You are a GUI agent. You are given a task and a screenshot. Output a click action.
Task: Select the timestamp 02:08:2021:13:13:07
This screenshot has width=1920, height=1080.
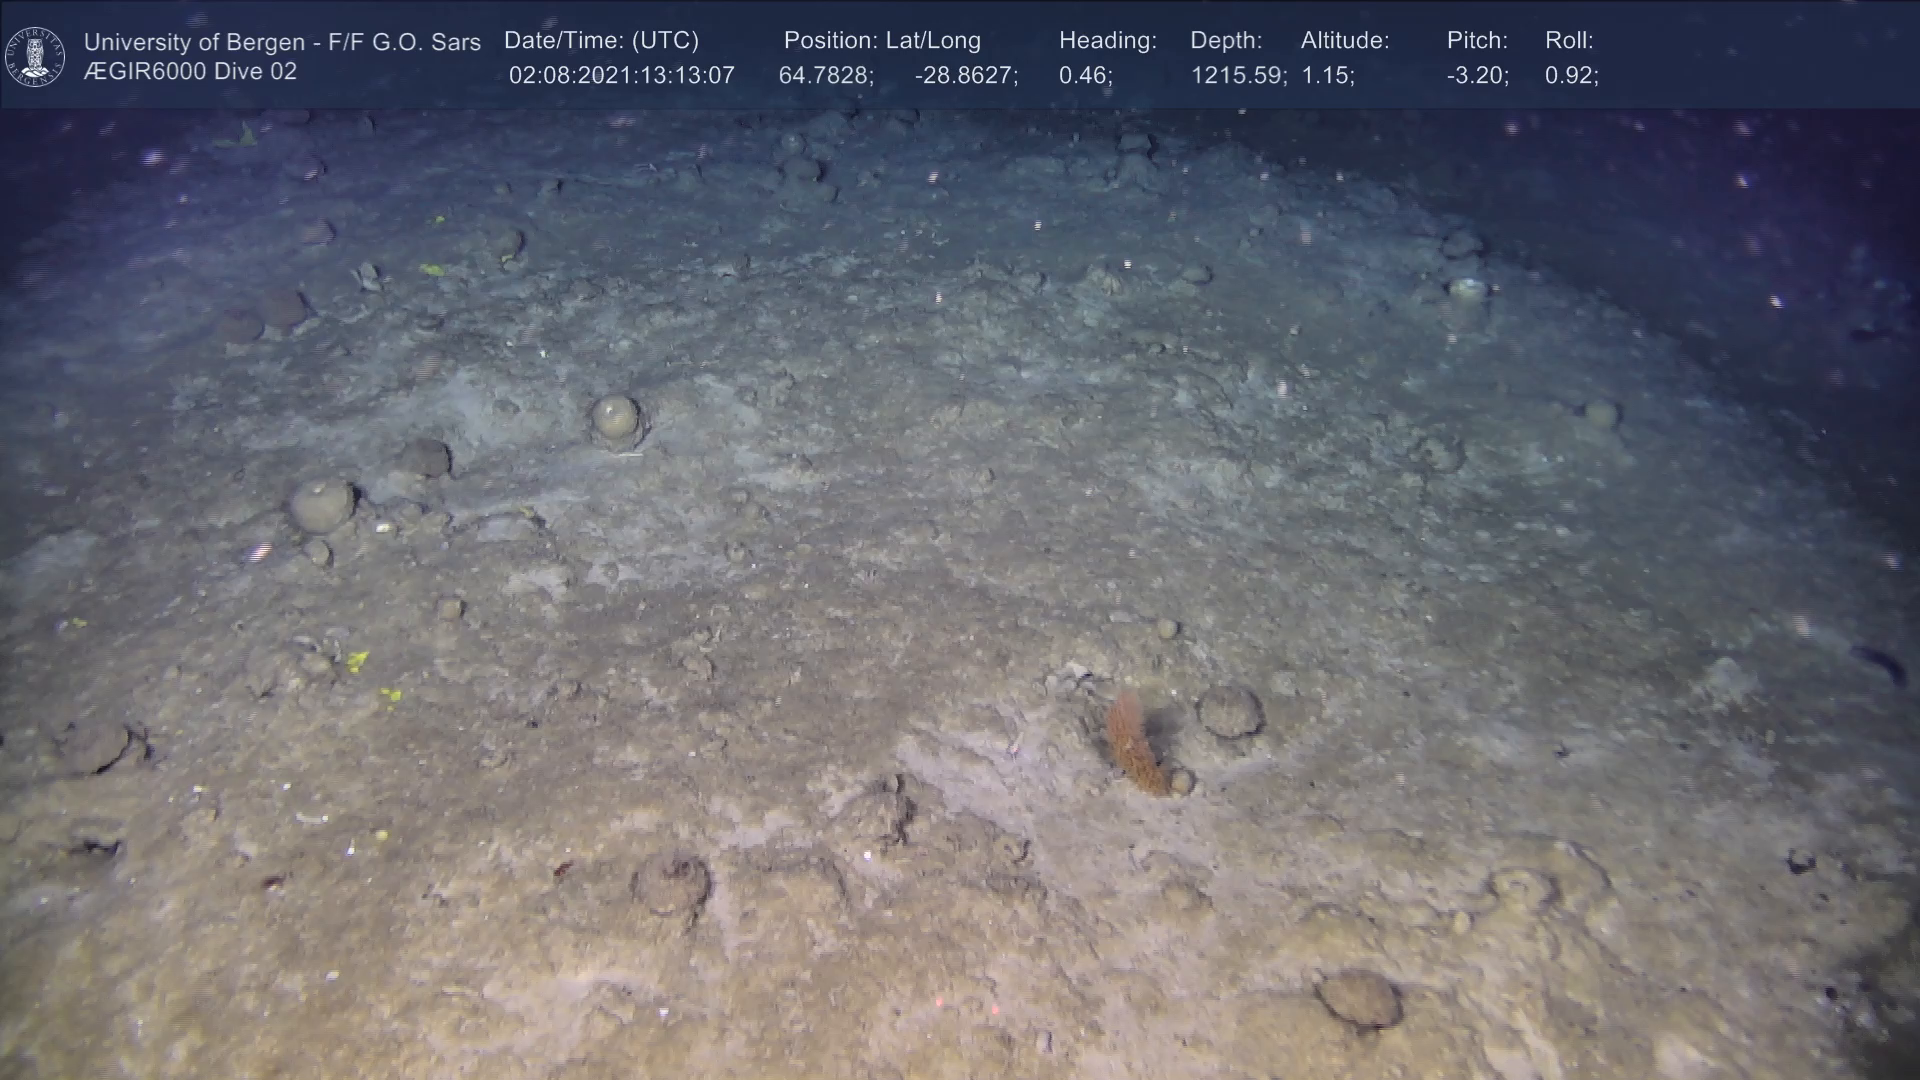pos(621,76)
